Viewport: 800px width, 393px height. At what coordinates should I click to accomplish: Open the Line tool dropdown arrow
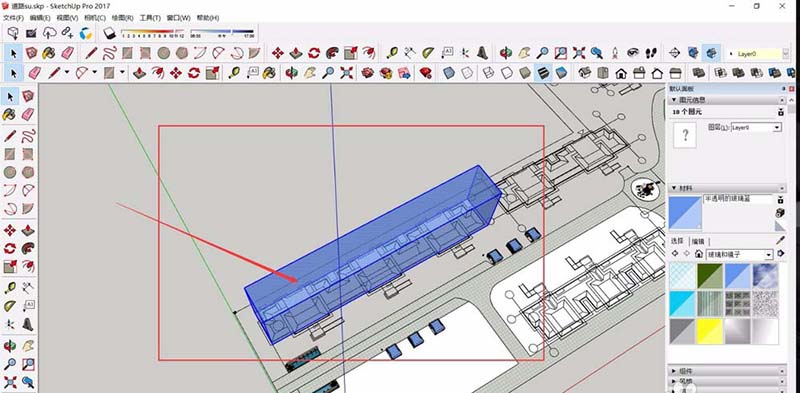click(67, 73)
